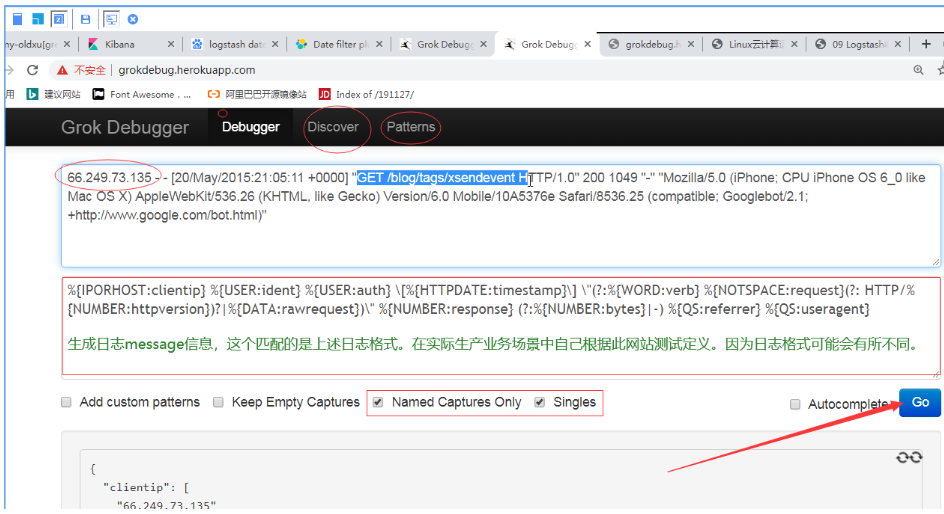
Task: Open the Patterns nav item
Action: [411, 127]
